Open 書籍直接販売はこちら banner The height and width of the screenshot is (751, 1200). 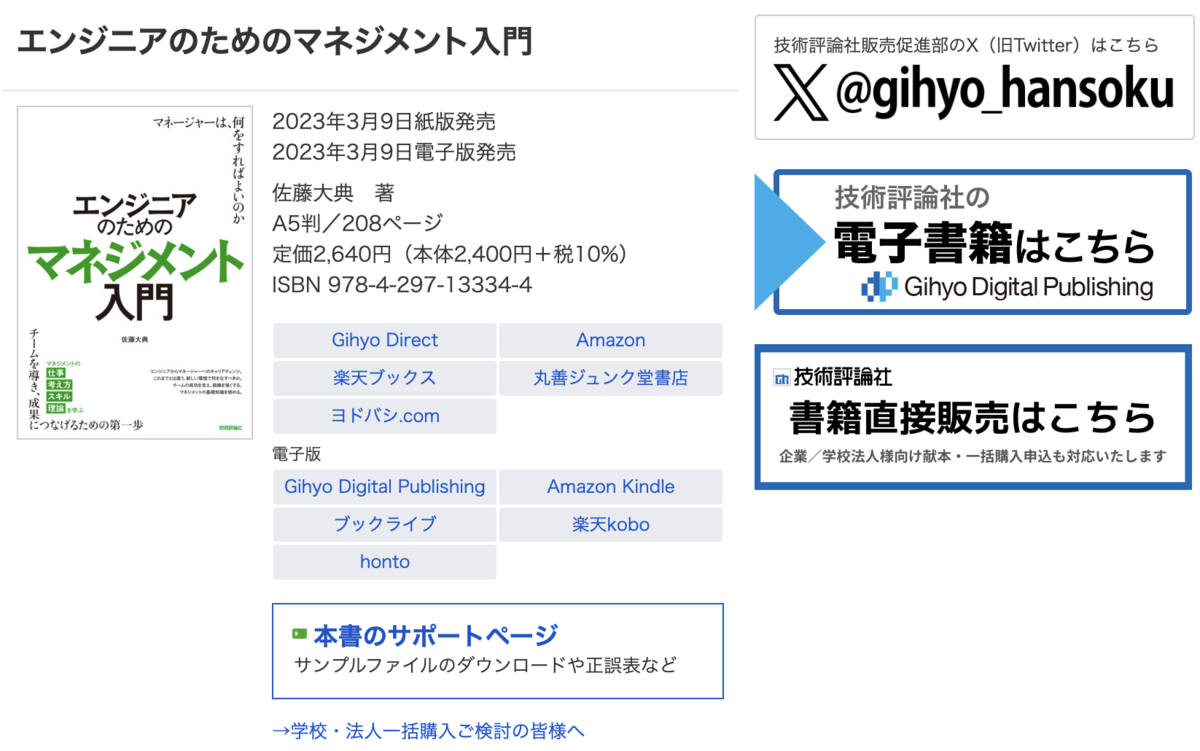point(973,417)
